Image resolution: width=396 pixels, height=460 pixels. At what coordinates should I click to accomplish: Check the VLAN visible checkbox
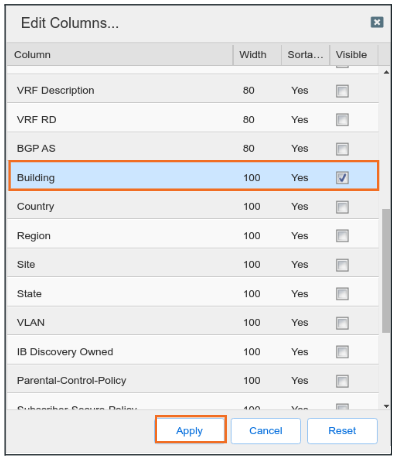342,323
